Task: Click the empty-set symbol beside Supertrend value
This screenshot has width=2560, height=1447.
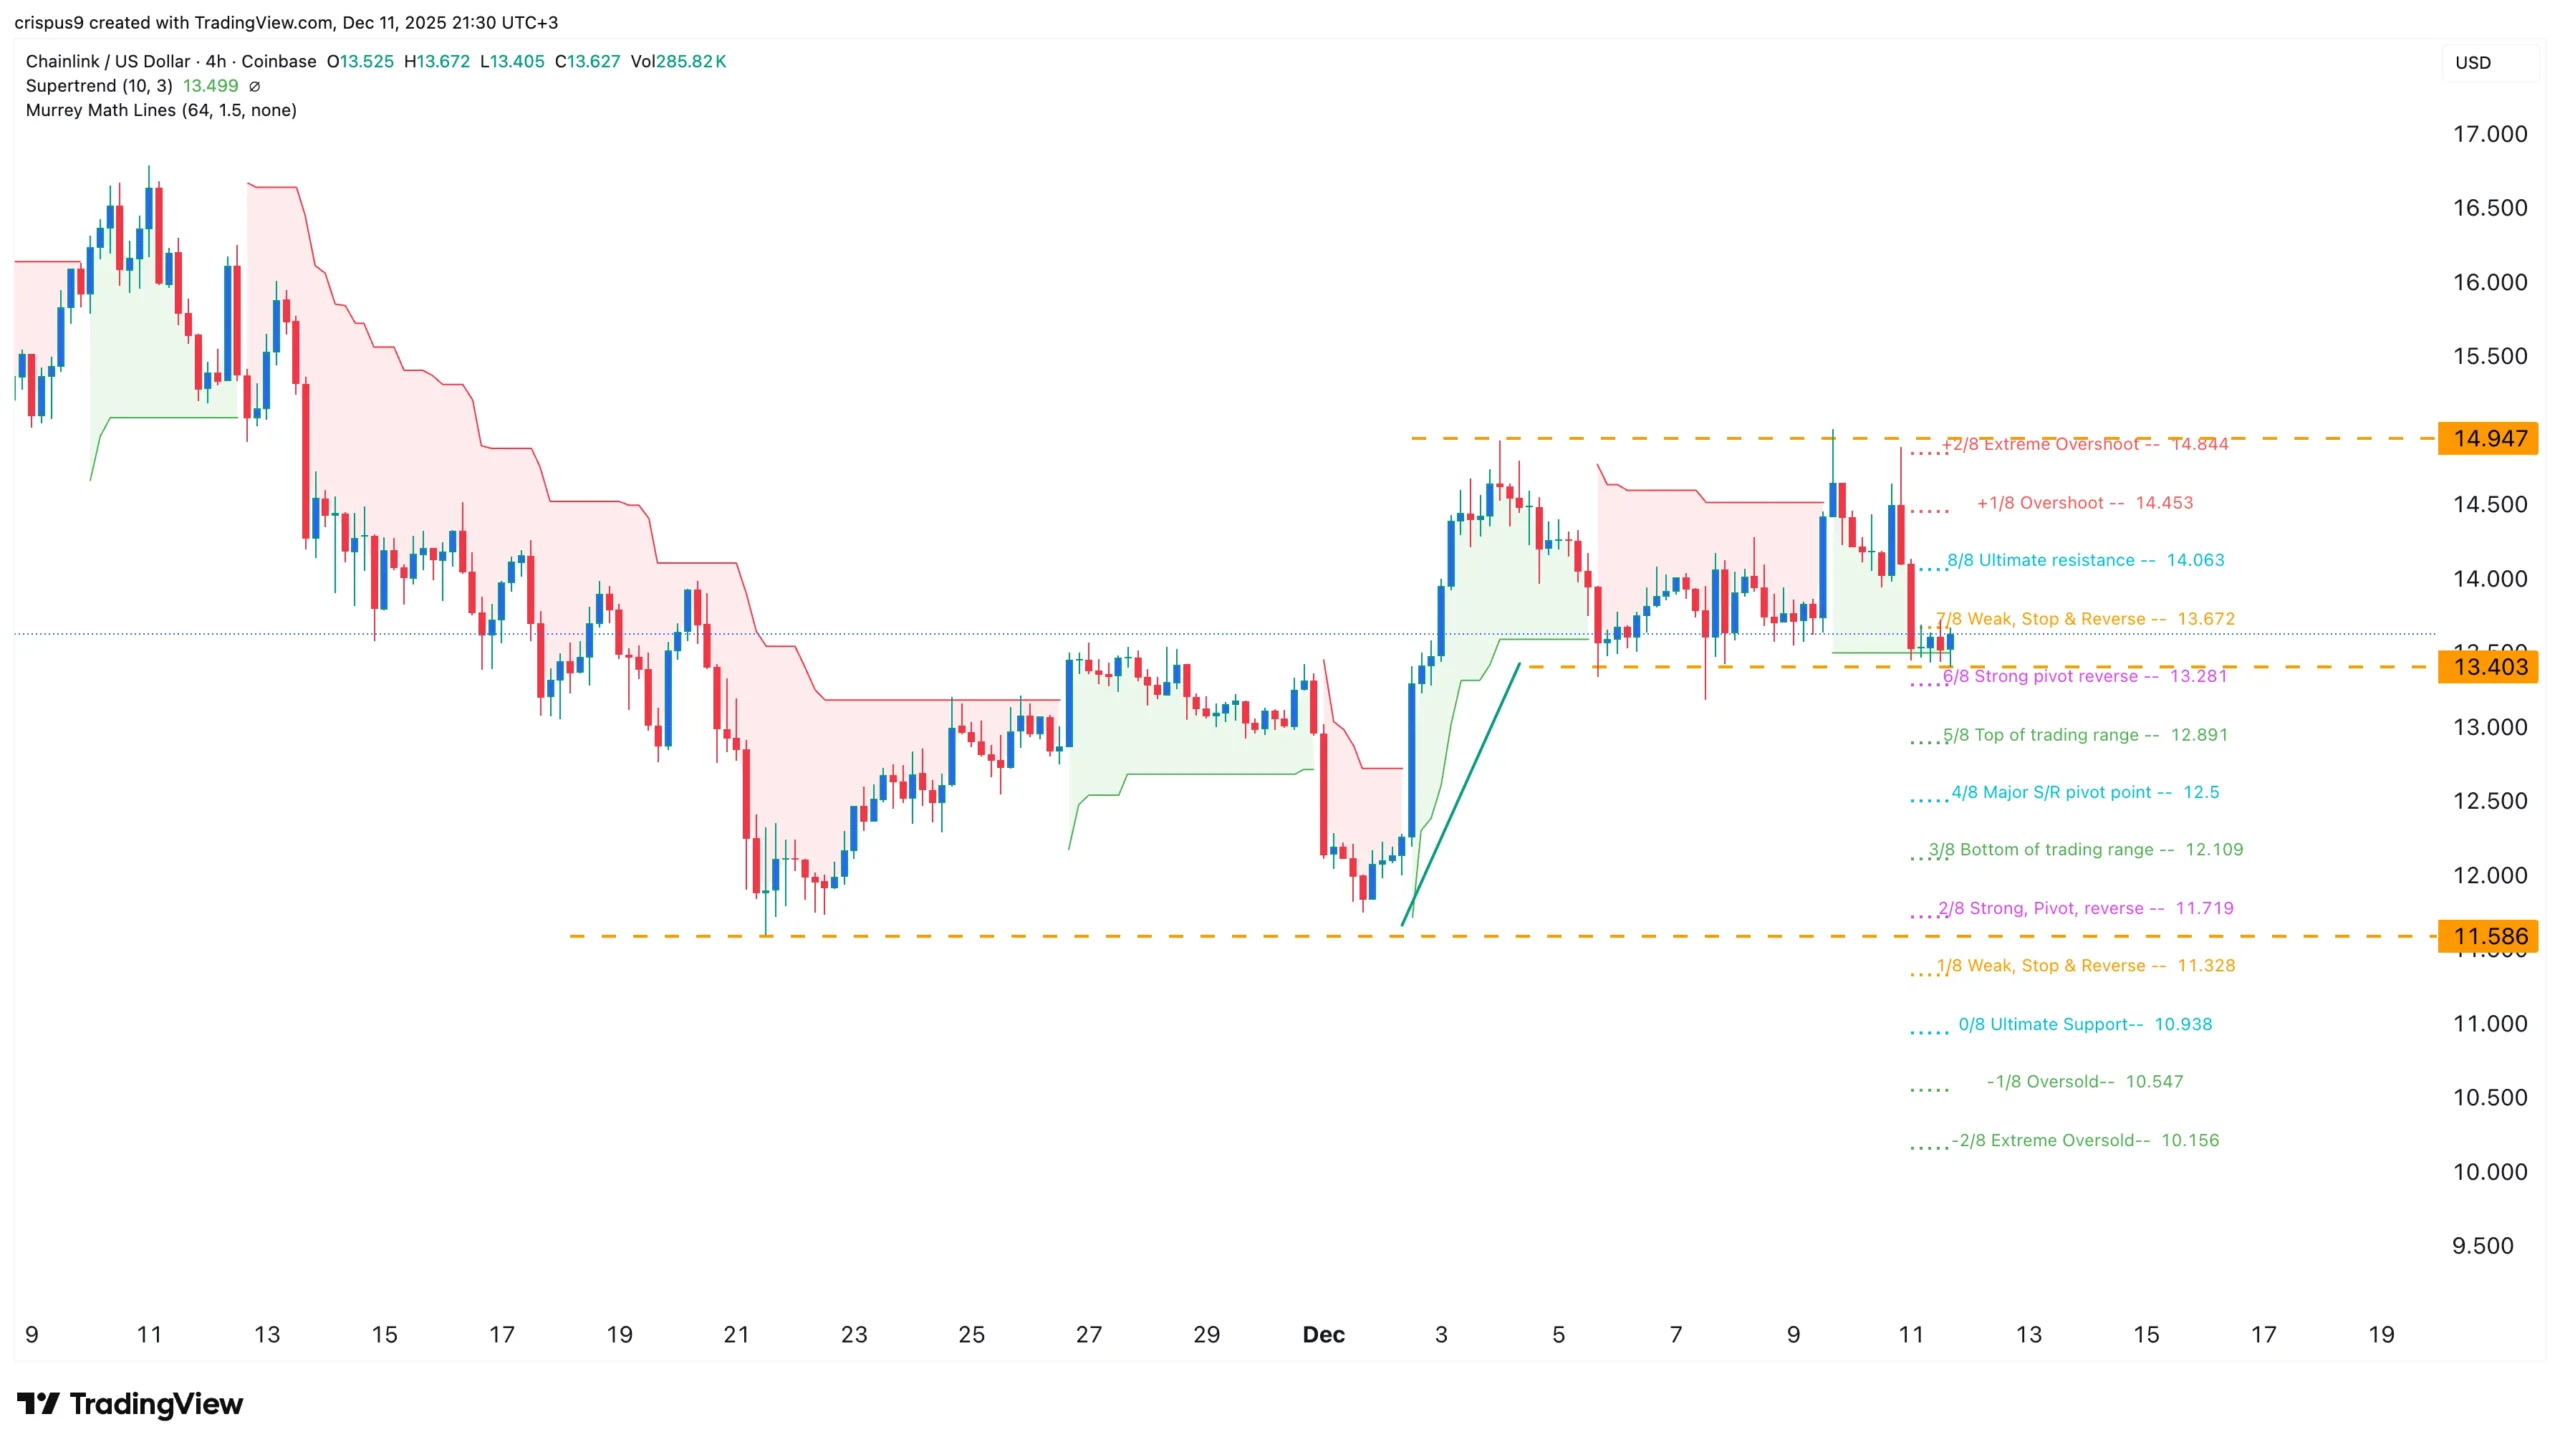Action: [x=254, y=86]
